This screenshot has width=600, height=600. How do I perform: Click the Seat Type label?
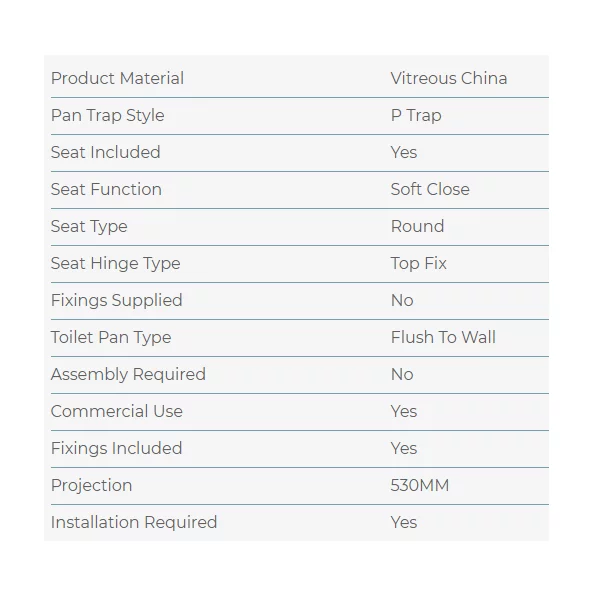coord(89,226)
